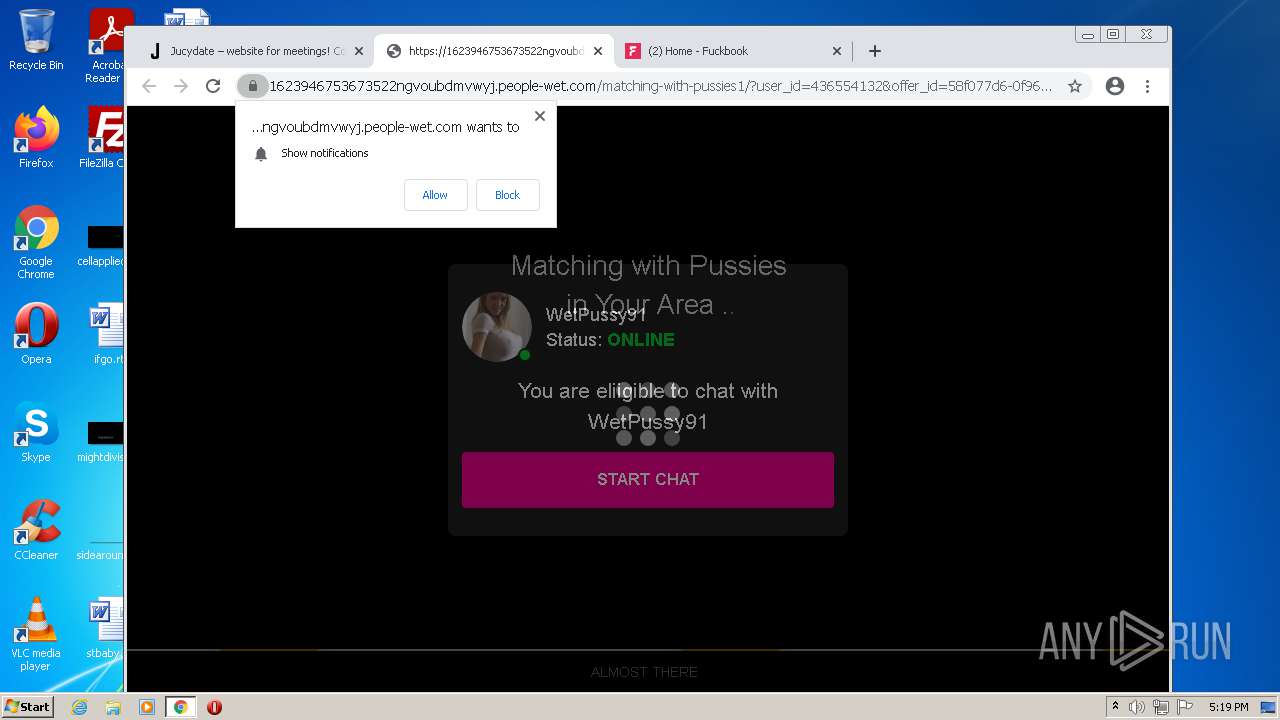The width and height of the screenshot is (1280, 720).
Task: Close the Fuckbook tab
Action: pyautogui.click(x=837, y=51)
